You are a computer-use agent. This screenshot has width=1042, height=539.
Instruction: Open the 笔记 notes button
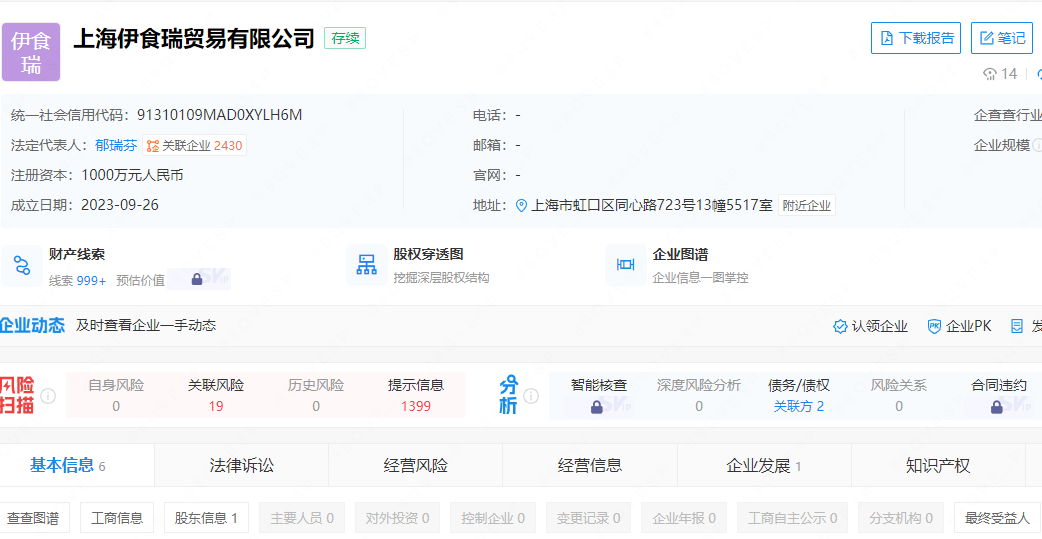[x=1001, y=38]
